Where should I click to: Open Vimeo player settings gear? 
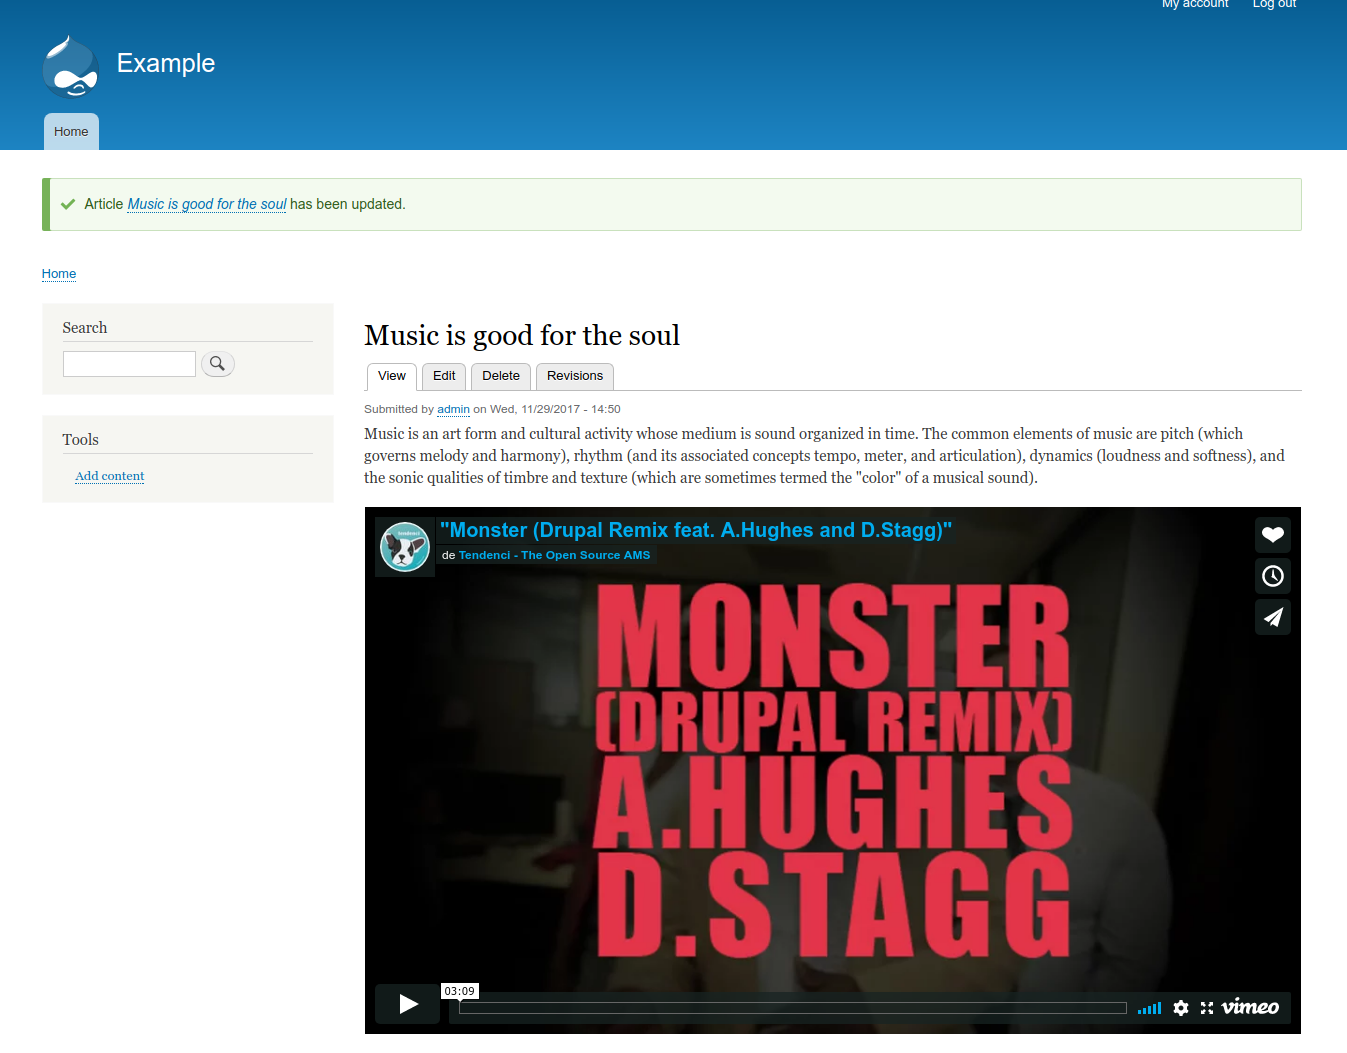pos(1181,1008)
